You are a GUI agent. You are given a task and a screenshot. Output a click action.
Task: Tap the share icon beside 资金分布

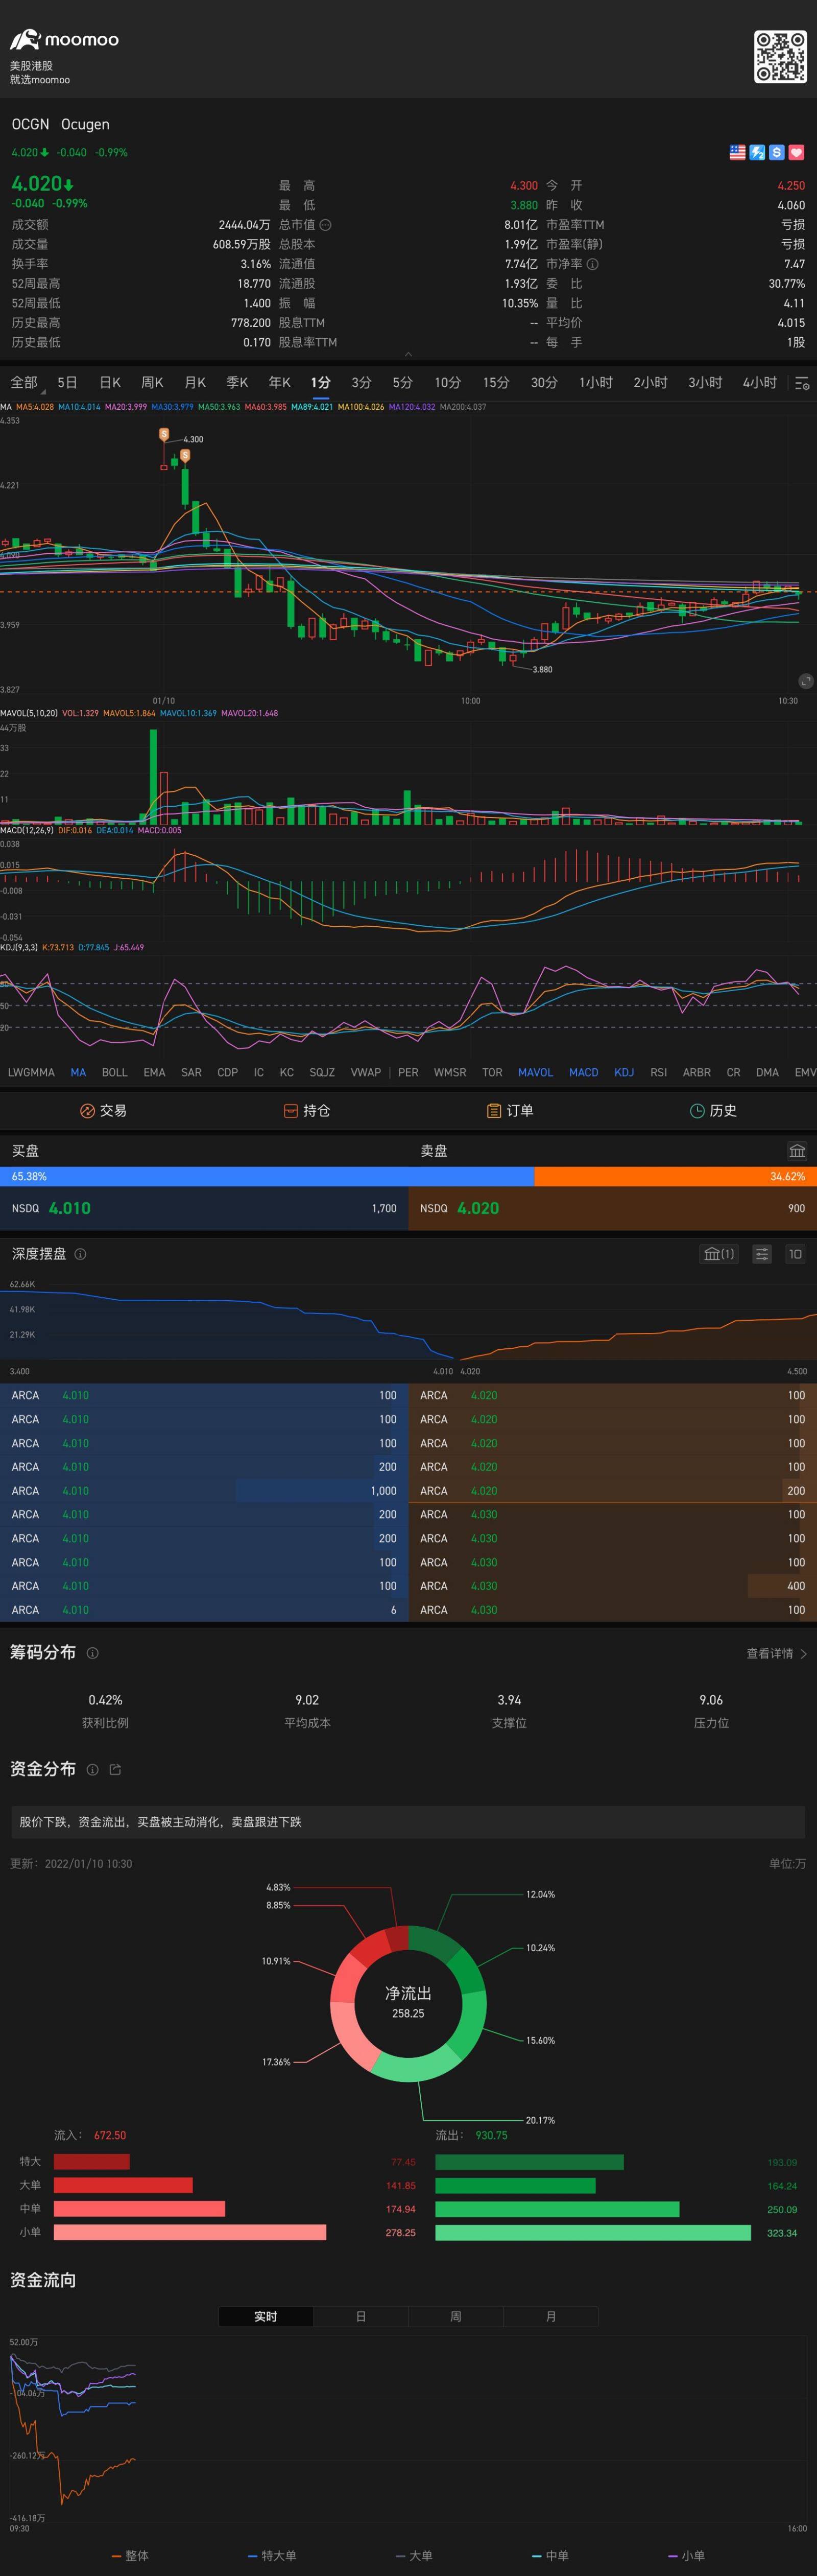[115, 1769]
